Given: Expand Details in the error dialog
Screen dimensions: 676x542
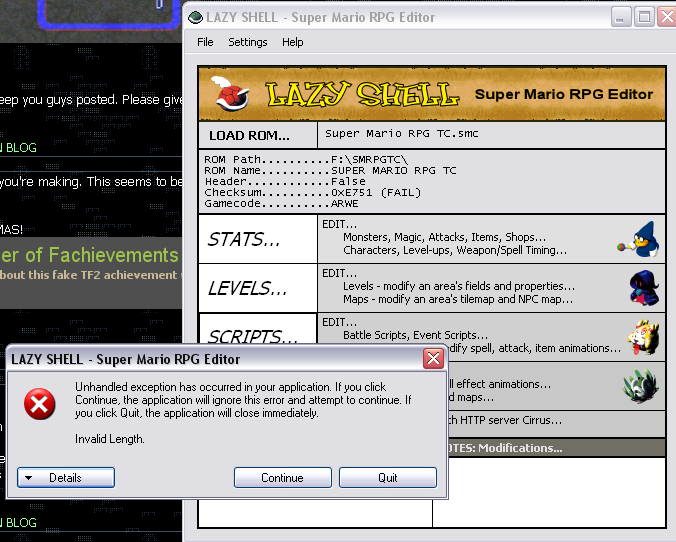Looking at the screenshot, I should coord(66,477).
